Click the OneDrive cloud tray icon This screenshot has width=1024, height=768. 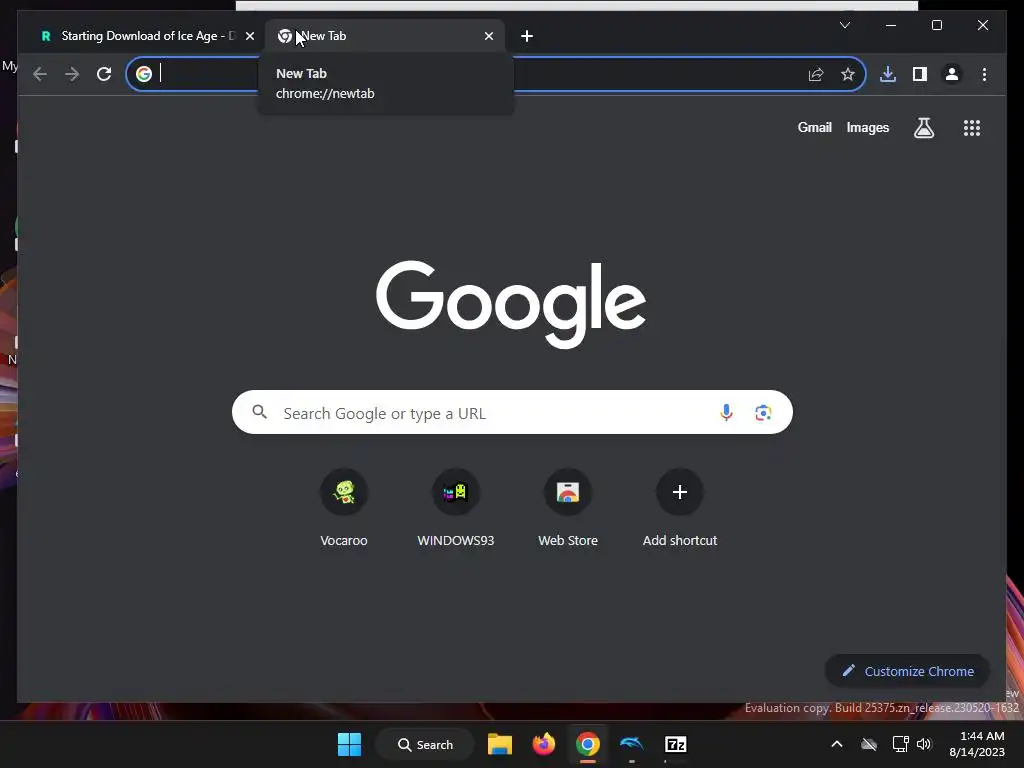point(869,744)
